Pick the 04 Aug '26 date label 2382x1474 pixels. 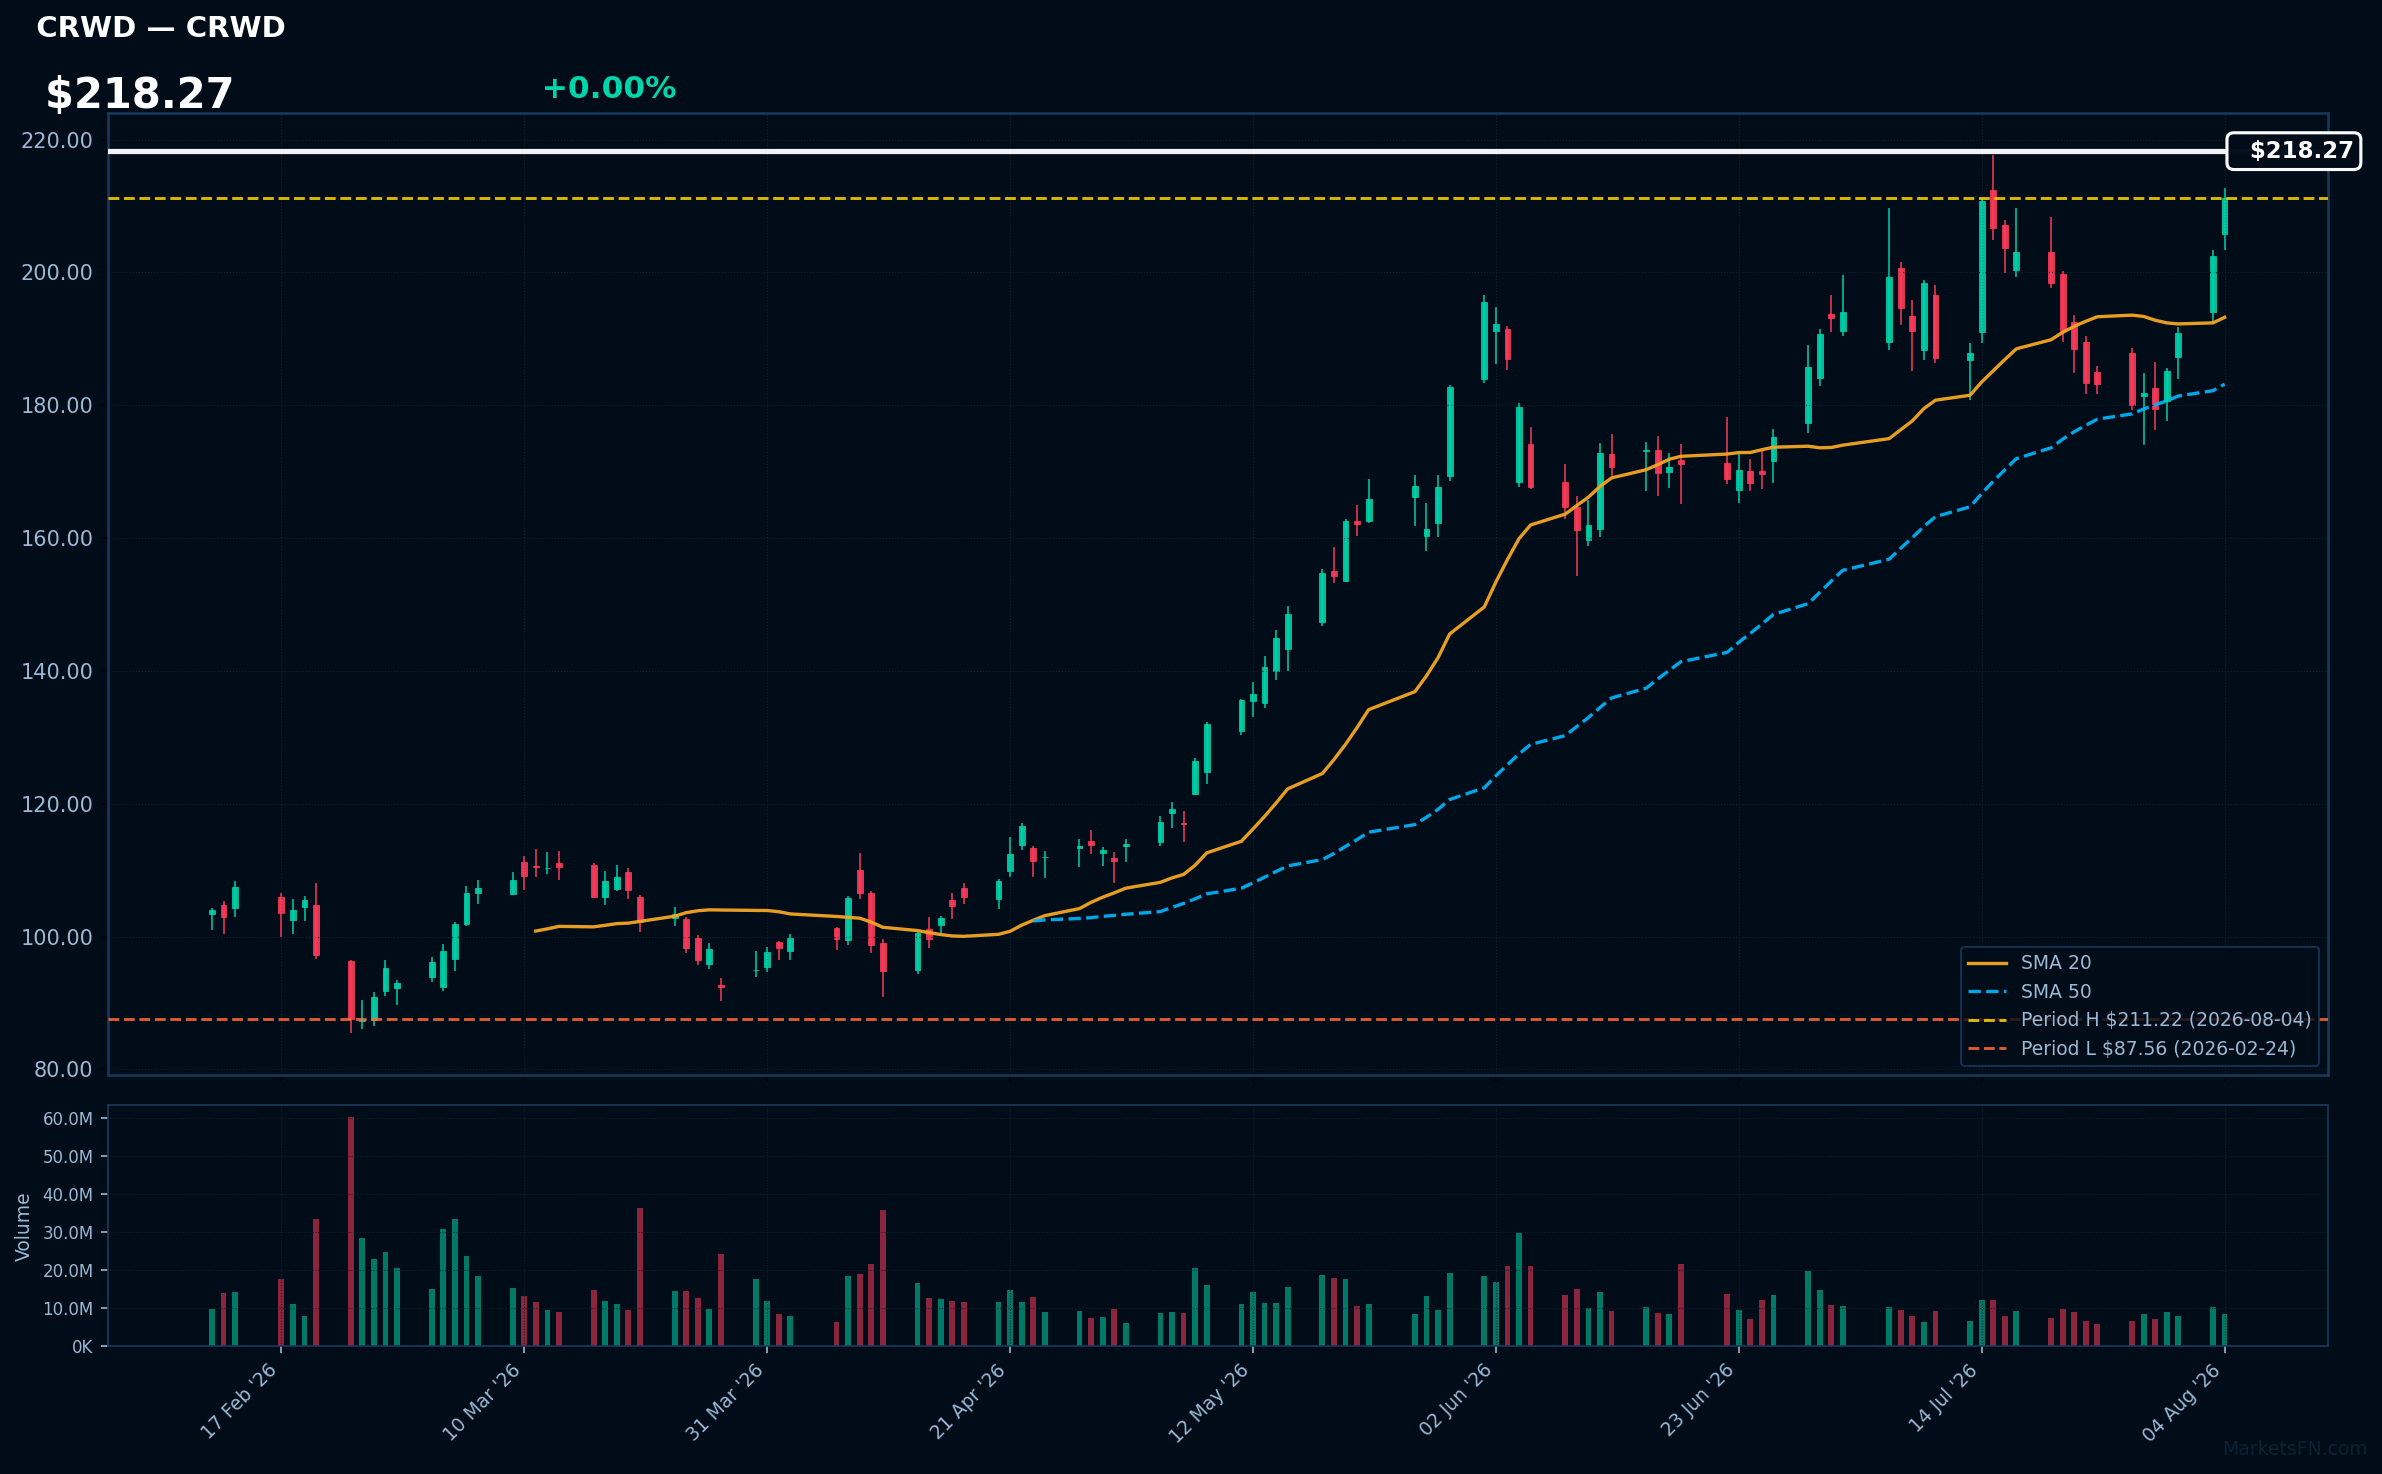coord(2183,1401)
